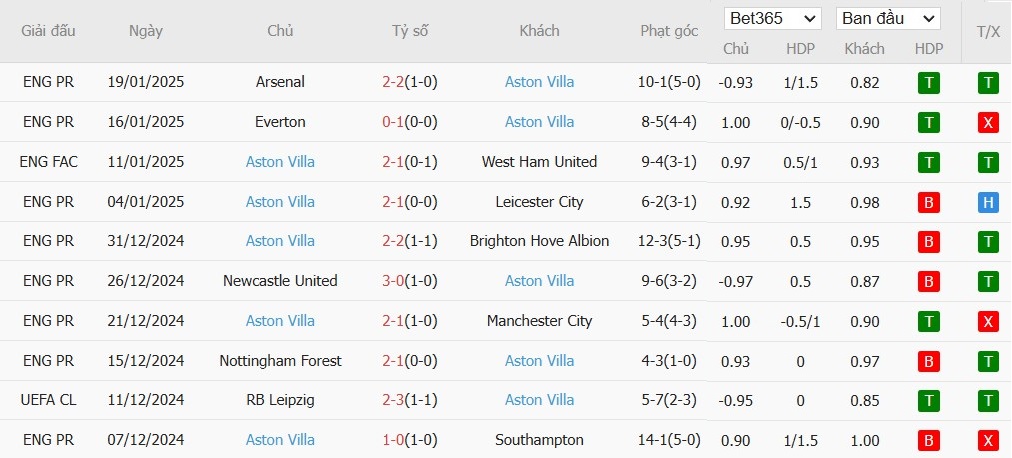Select the Phạt góc column header
Image resolution: width=1012 pixels, height=458 pixels.
tap(669, 31)
